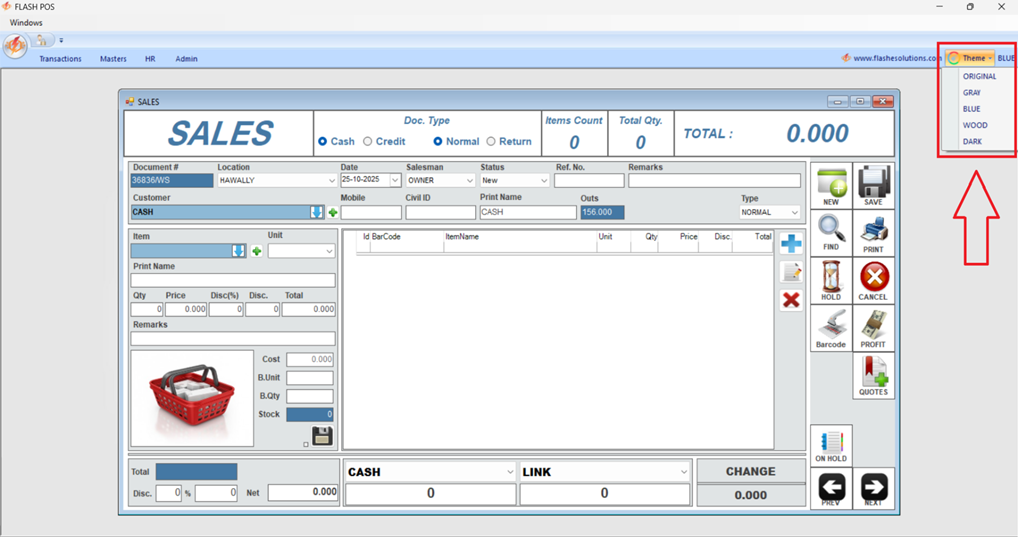1018x537 pixels.
Task: Open the Transactions menu
Action: 60,59
